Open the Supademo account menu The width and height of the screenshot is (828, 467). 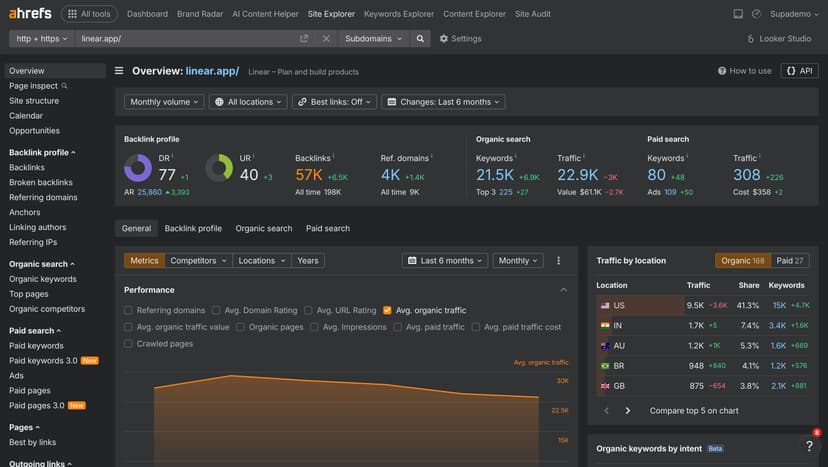[794, 14]
